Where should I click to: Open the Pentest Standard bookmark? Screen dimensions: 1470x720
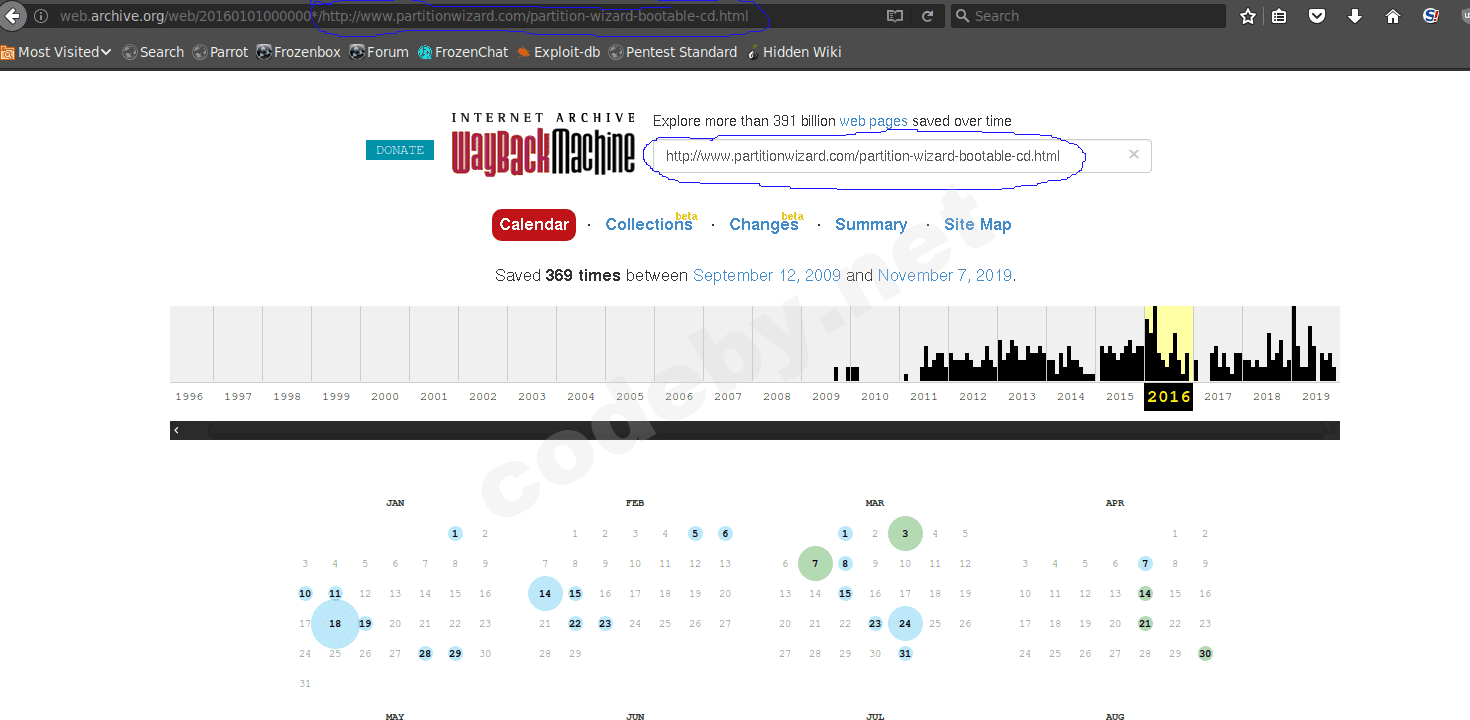coord(672,52)
